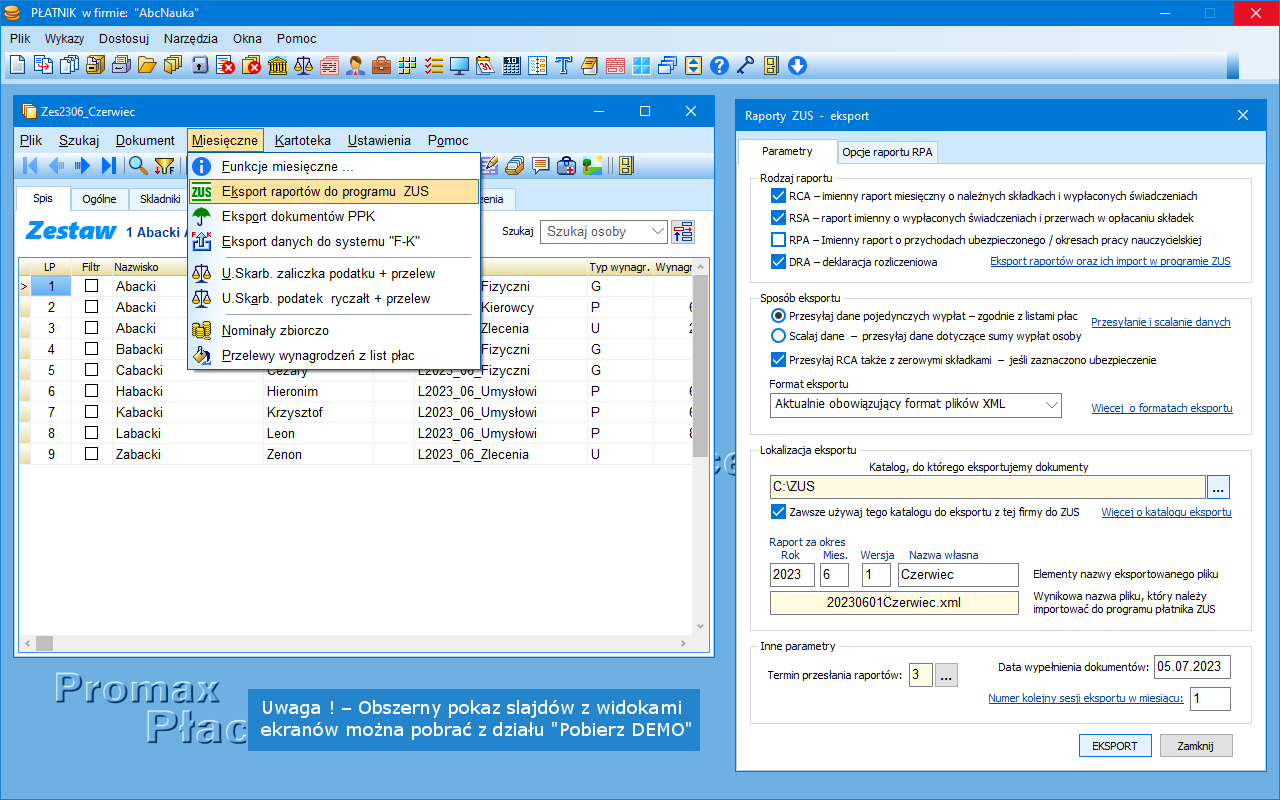Switch to 'Opcje raportu RPA' tab
1280x800 pixels.
click(x=887, y=152)
